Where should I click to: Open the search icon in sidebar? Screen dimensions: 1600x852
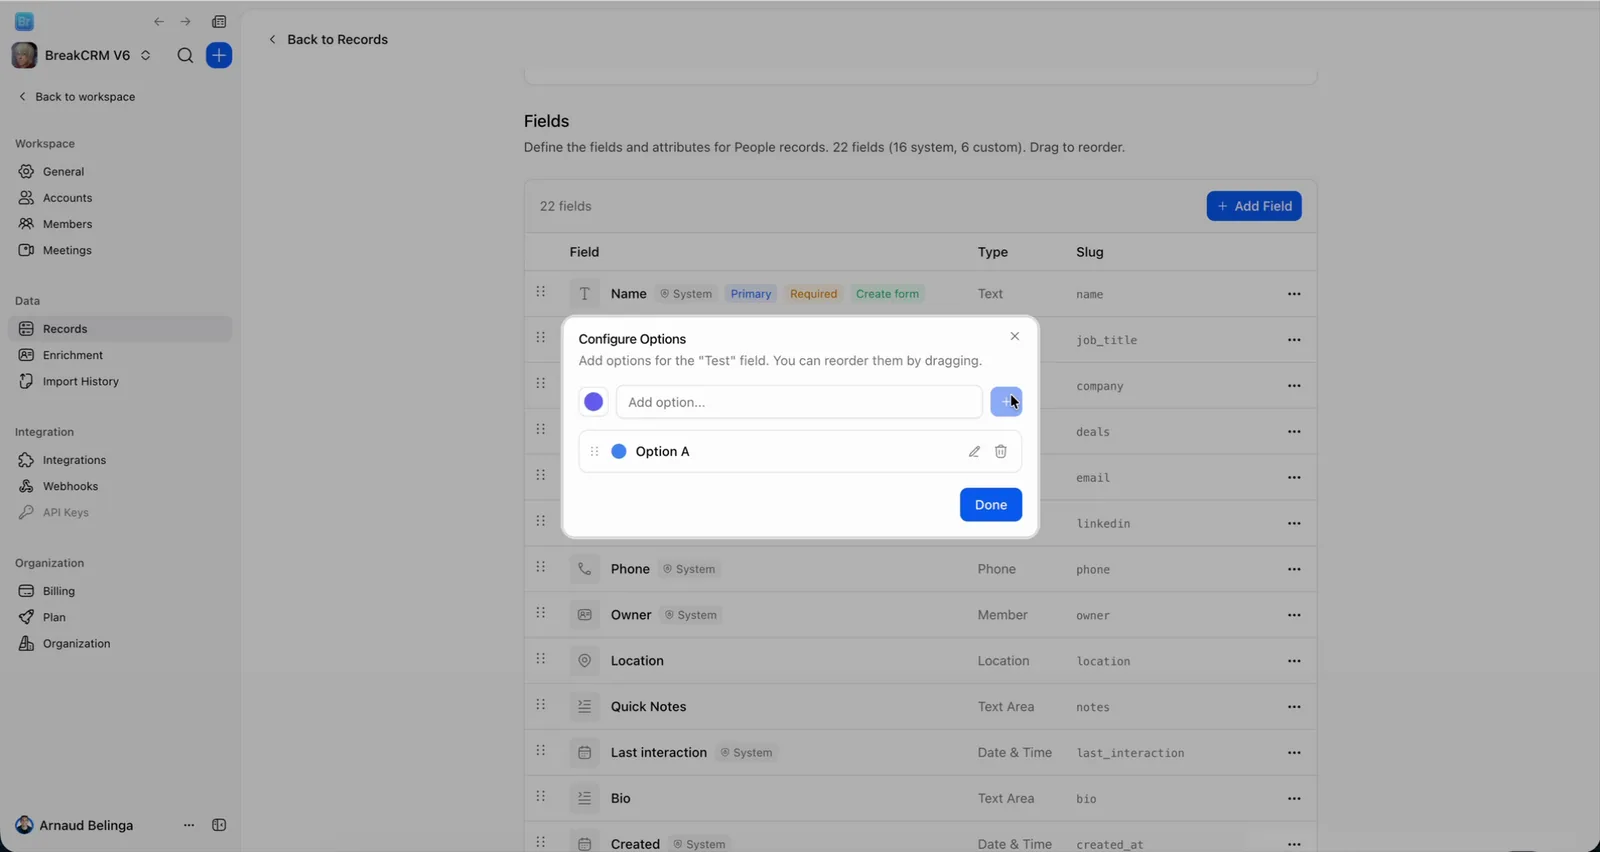tap(185, 56)
